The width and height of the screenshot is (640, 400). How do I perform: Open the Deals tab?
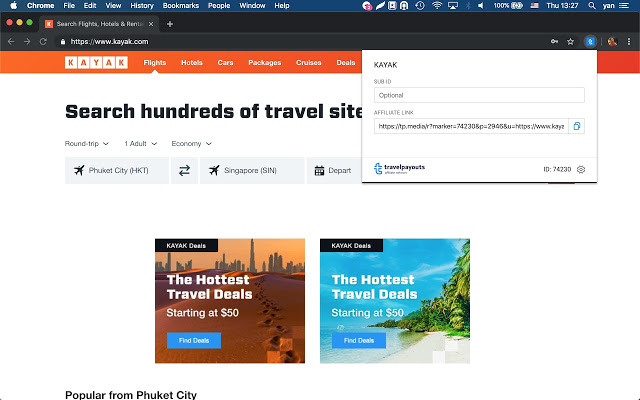click(346, 62)
